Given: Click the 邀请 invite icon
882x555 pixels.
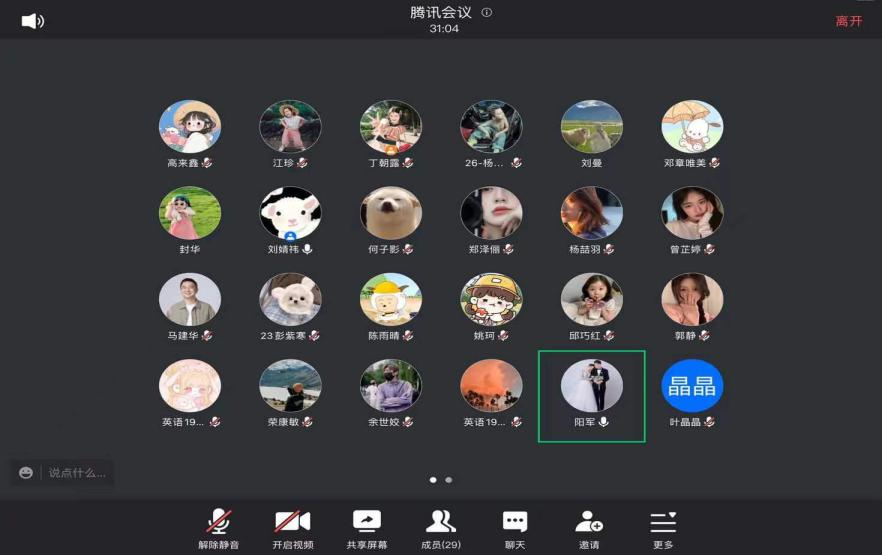Looking at the screenshot, I should [x=589, y=521].
